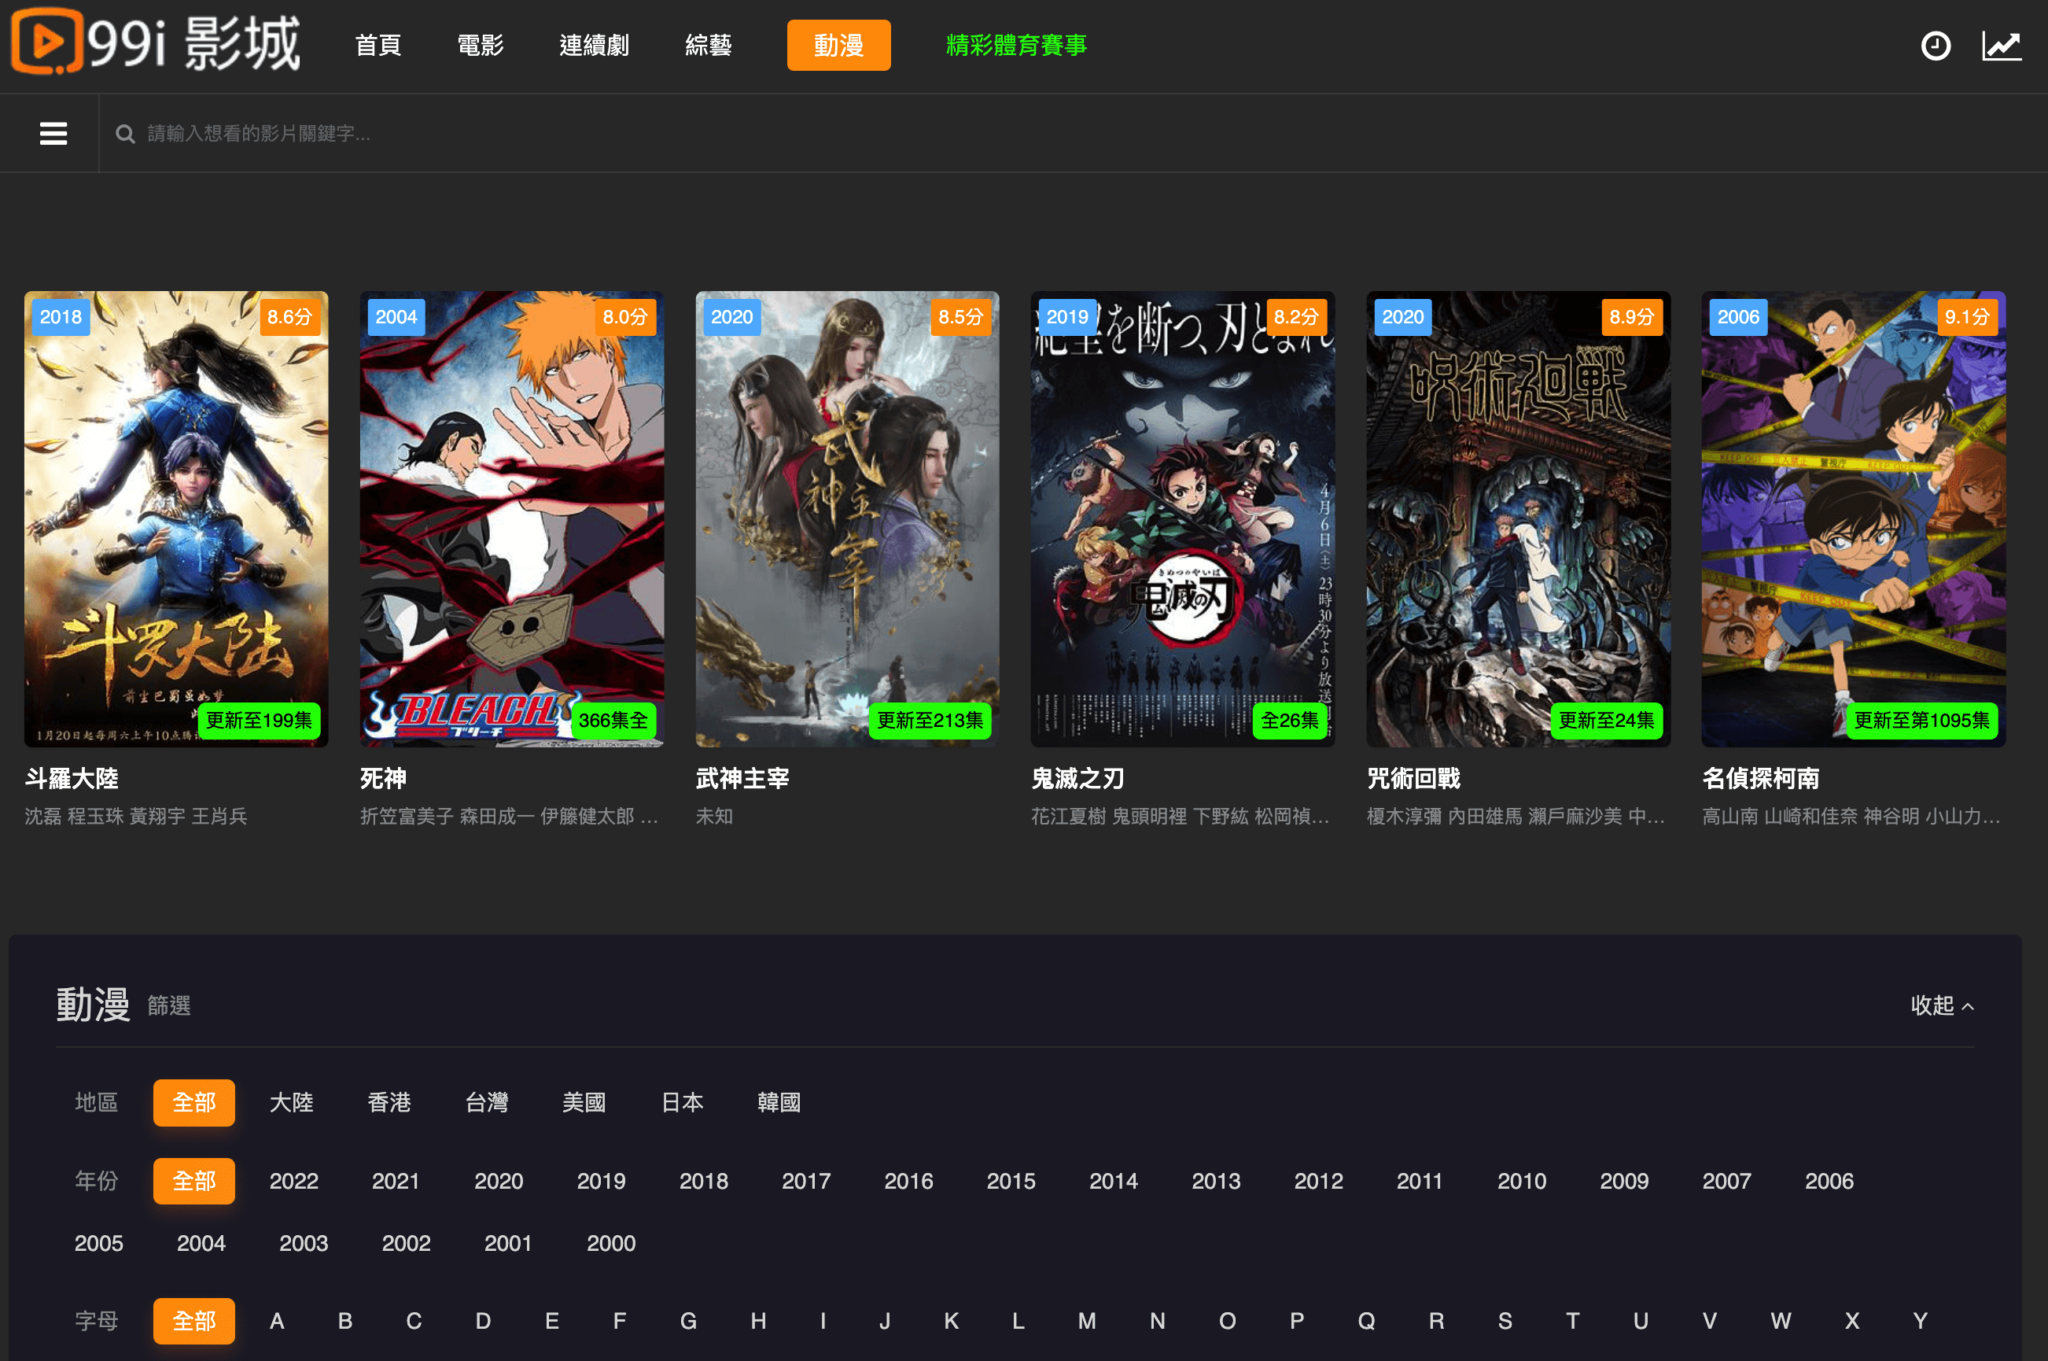This screenshot has height=1361, width=2048.
Task: Filter by letter M
Action: (x=1086, y=1321)
